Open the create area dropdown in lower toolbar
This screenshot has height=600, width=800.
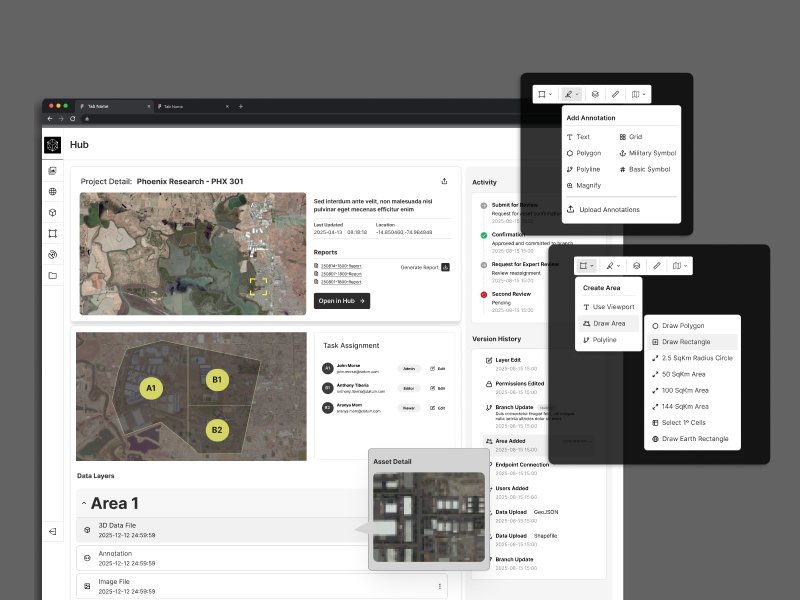(x=587, y=266)
